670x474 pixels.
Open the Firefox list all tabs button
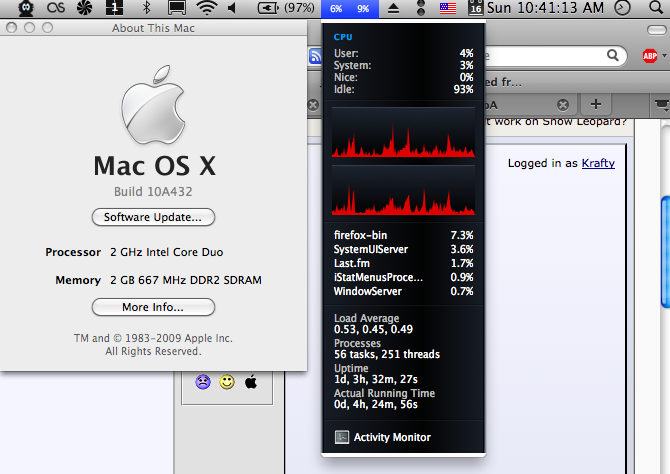[x=661, y=105]
